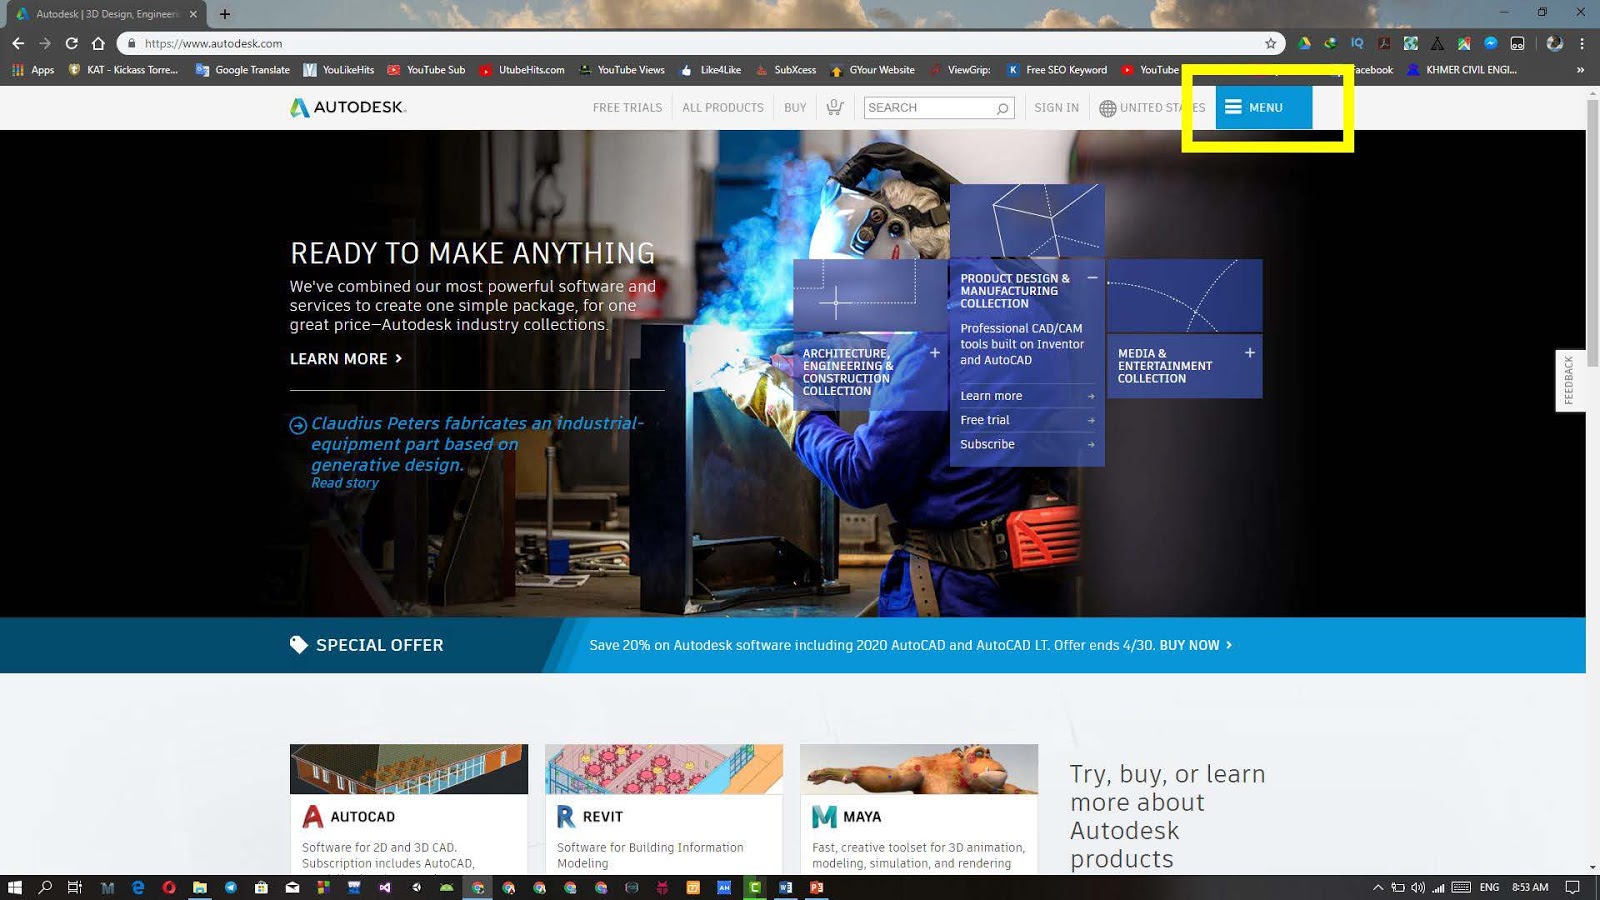Bookmark this page with the star icon
The image size is (1600, 900).
(x=1271, y=43)
